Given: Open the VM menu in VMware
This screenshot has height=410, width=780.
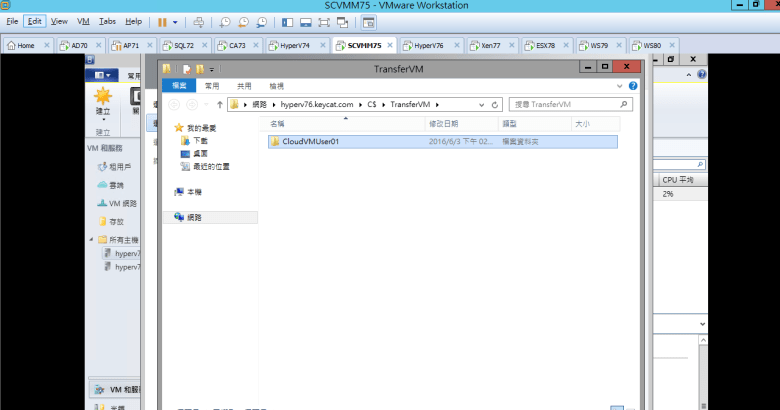Looking at the screenshot, I should [83, 21].
